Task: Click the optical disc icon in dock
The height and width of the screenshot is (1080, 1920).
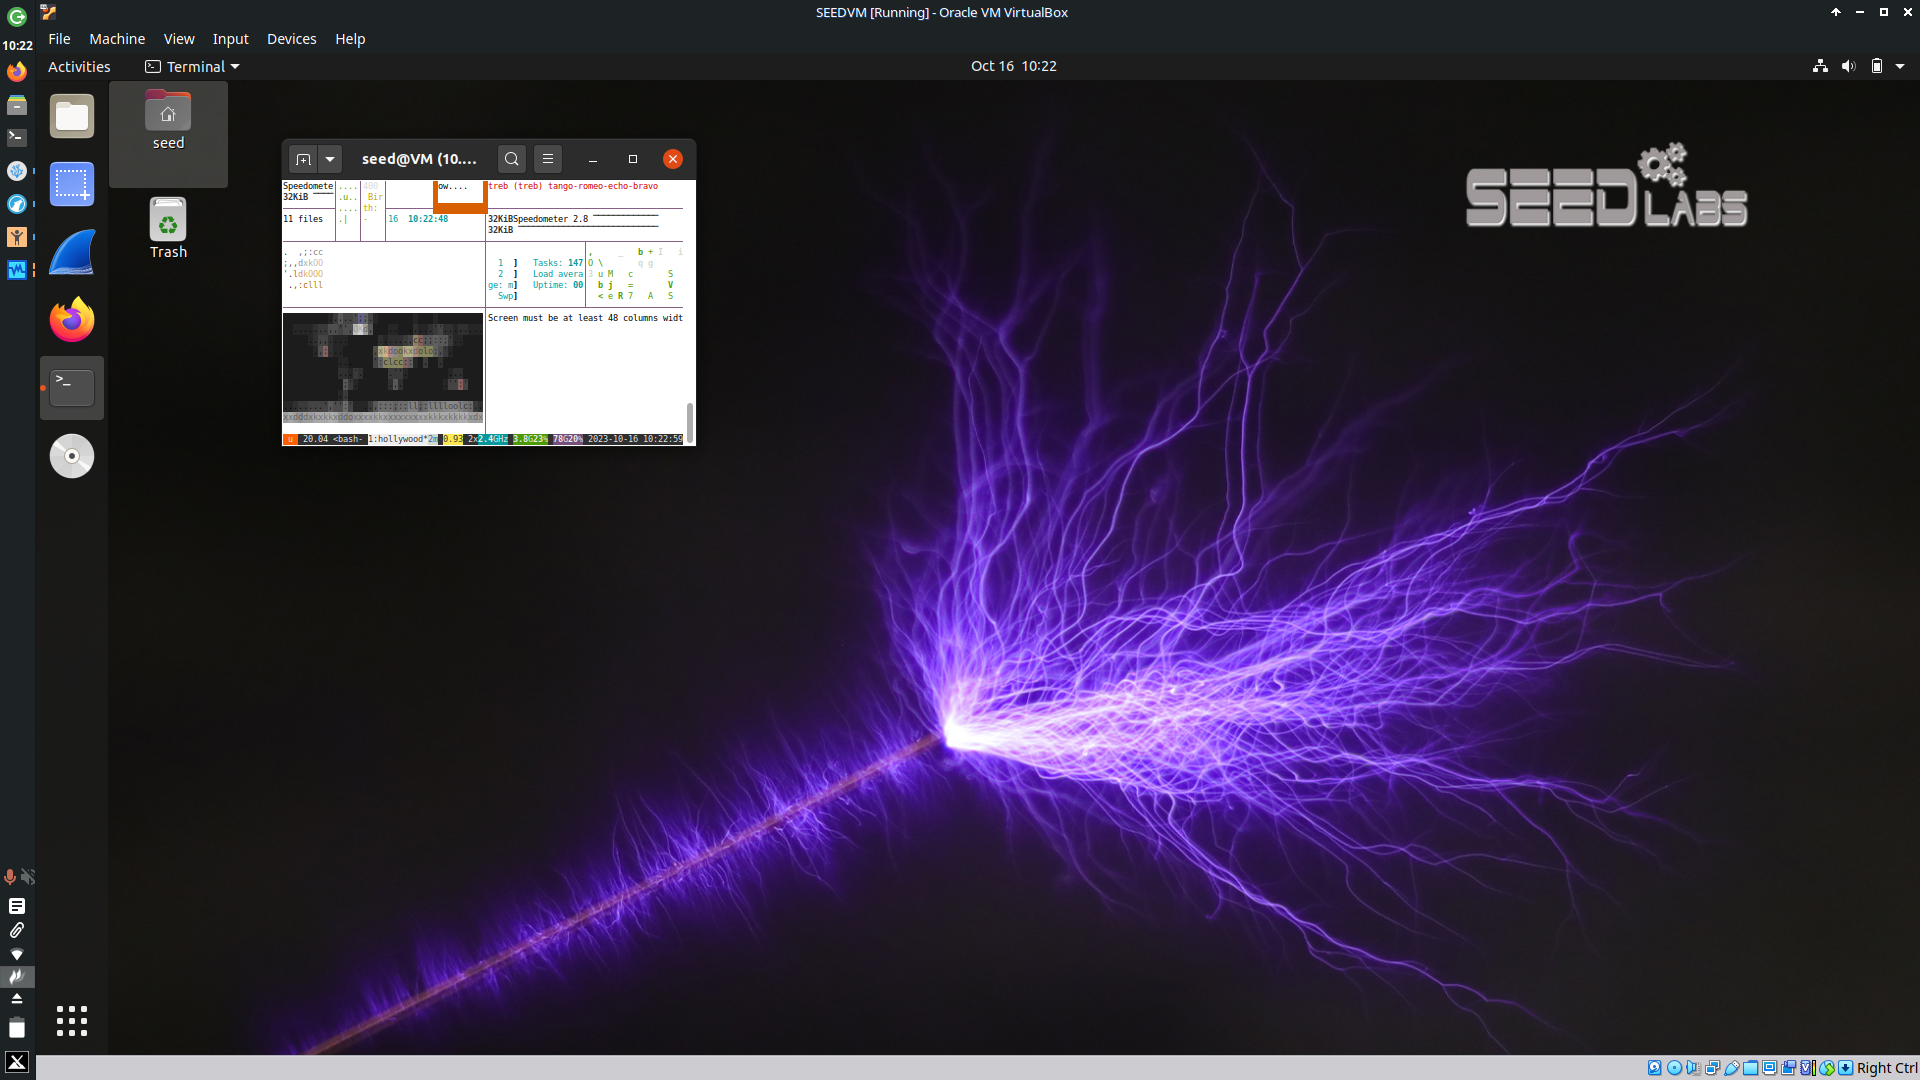Action: (72, 456)
